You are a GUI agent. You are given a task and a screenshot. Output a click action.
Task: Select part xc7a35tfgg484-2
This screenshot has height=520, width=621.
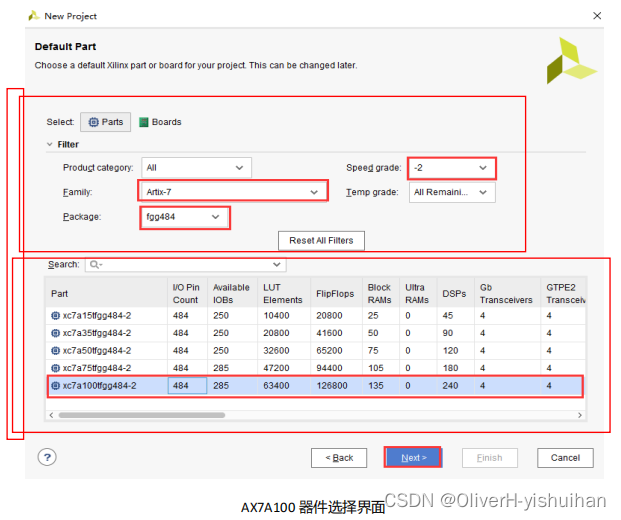tap(315, 333)
